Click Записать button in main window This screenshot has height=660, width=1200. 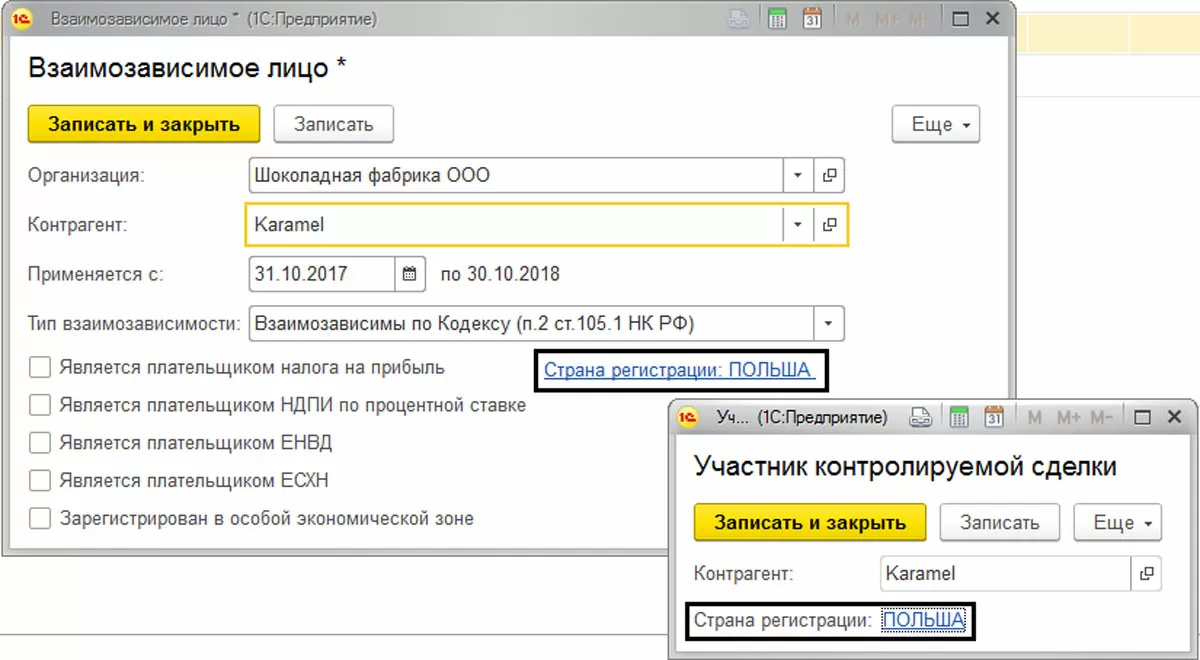333,125
